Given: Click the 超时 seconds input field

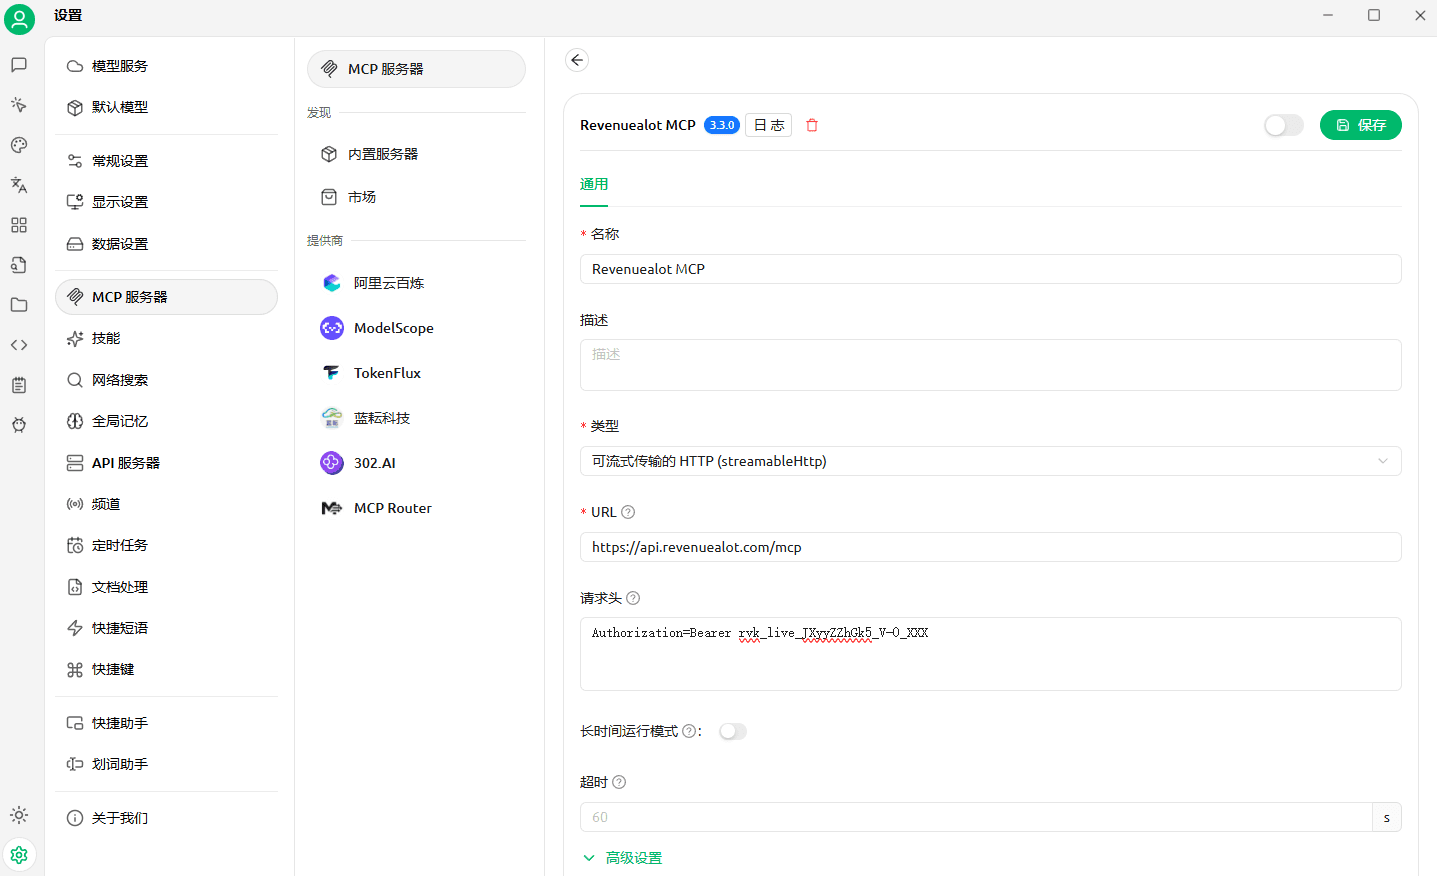Looking at the screenshot, I should click(x=976, y=817).
